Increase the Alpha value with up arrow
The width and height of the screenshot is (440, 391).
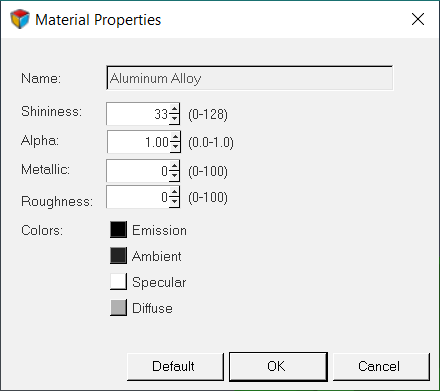[x=175, y=136]
